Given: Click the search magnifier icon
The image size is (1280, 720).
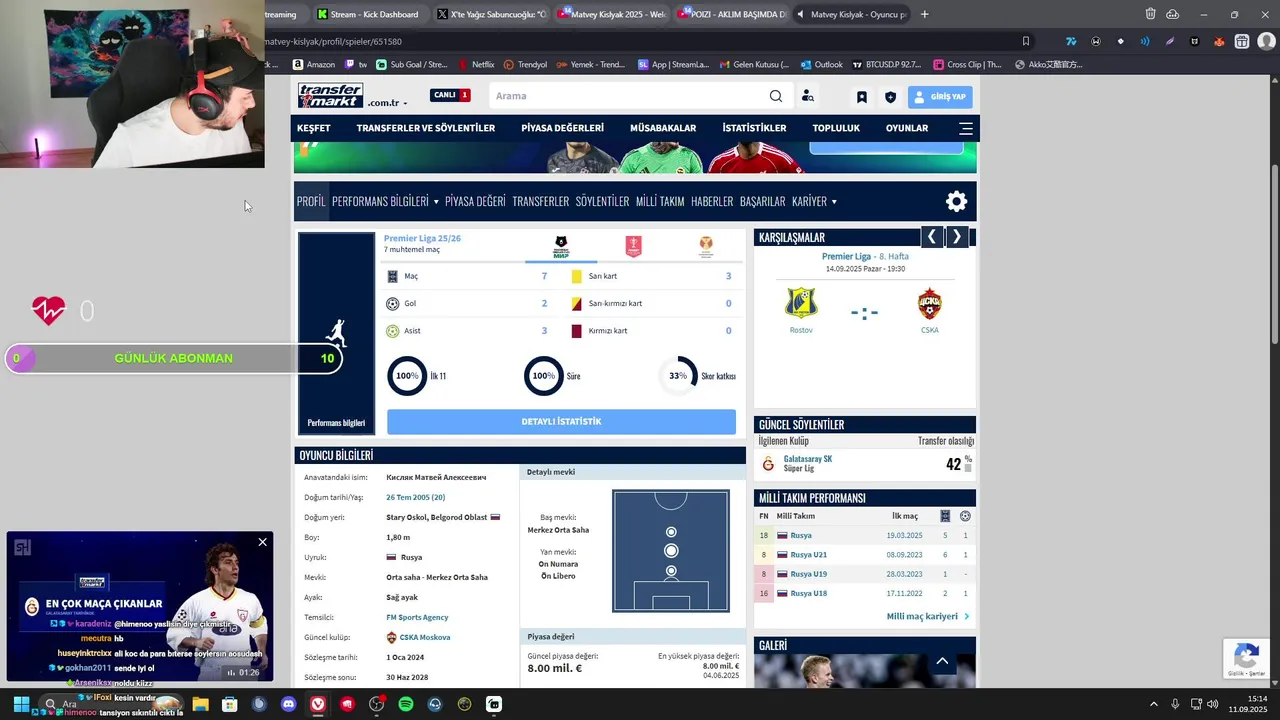Looking at the screenshot, I should tap(776, 96).
